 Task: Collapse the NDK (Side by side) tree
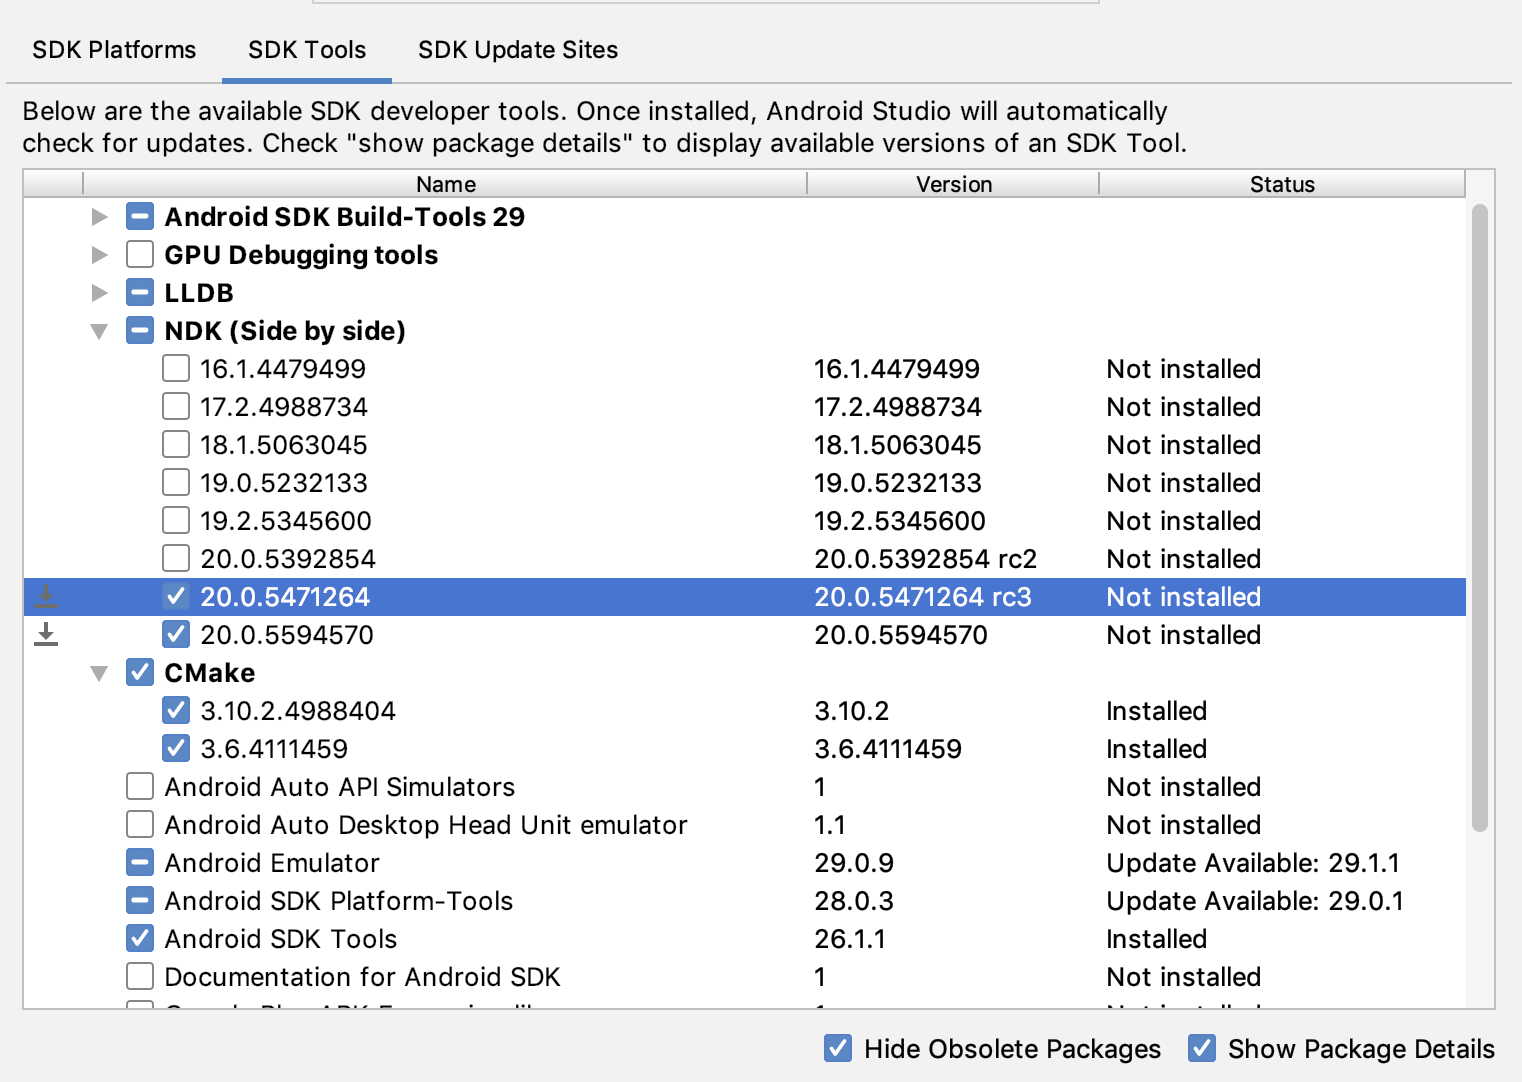[99, 330]
